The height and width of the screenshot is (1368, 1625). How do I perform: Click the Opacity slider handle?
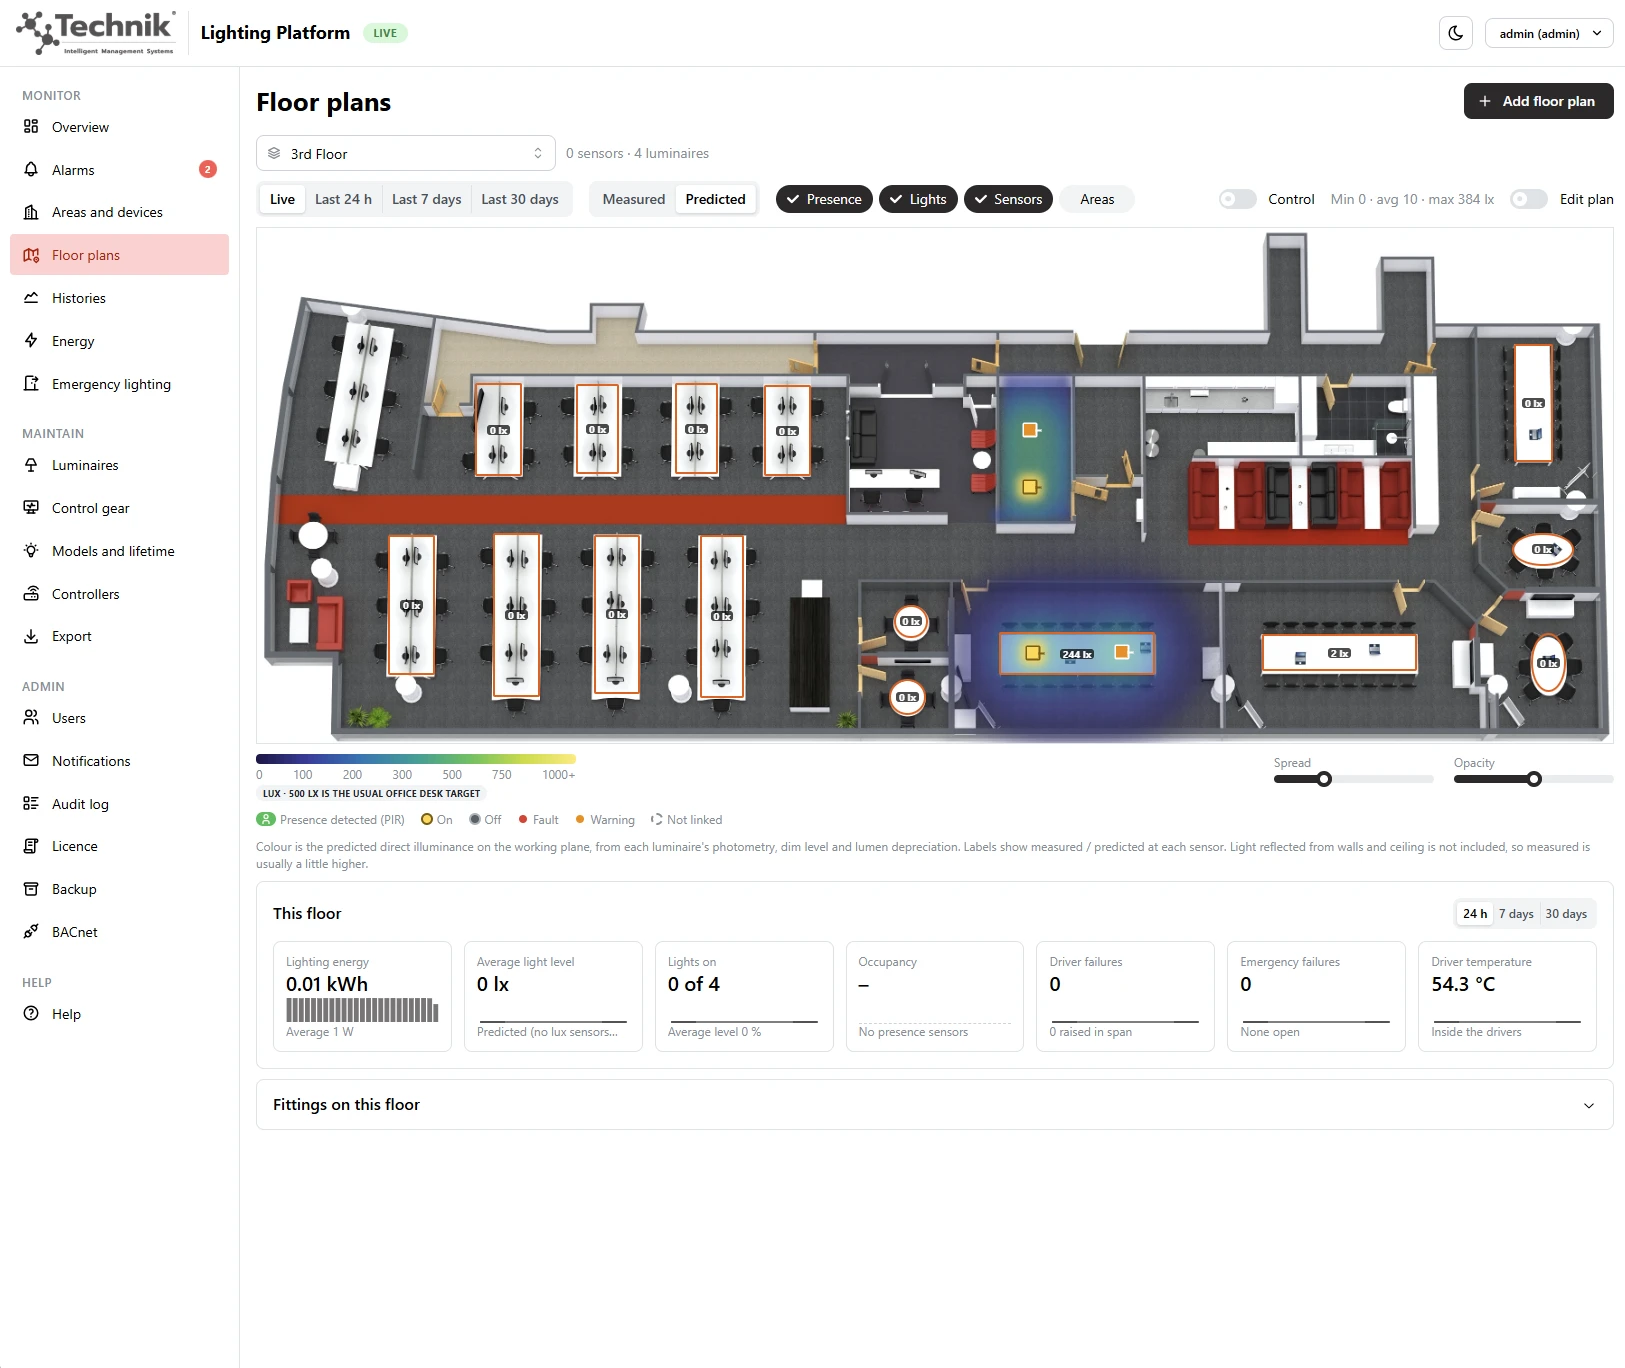1534,779
